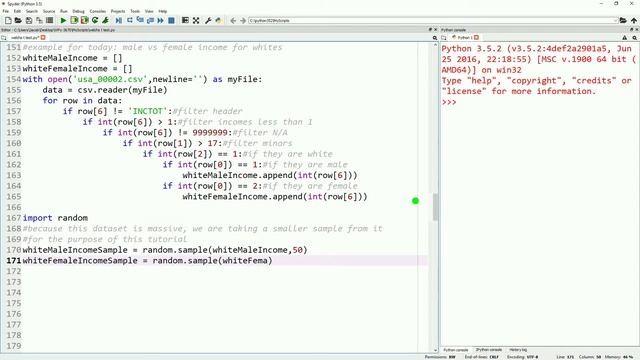Click at the console >>> prompt
Image resolution: width=640 pixels, height=360 pixels.
pos(449,102)
